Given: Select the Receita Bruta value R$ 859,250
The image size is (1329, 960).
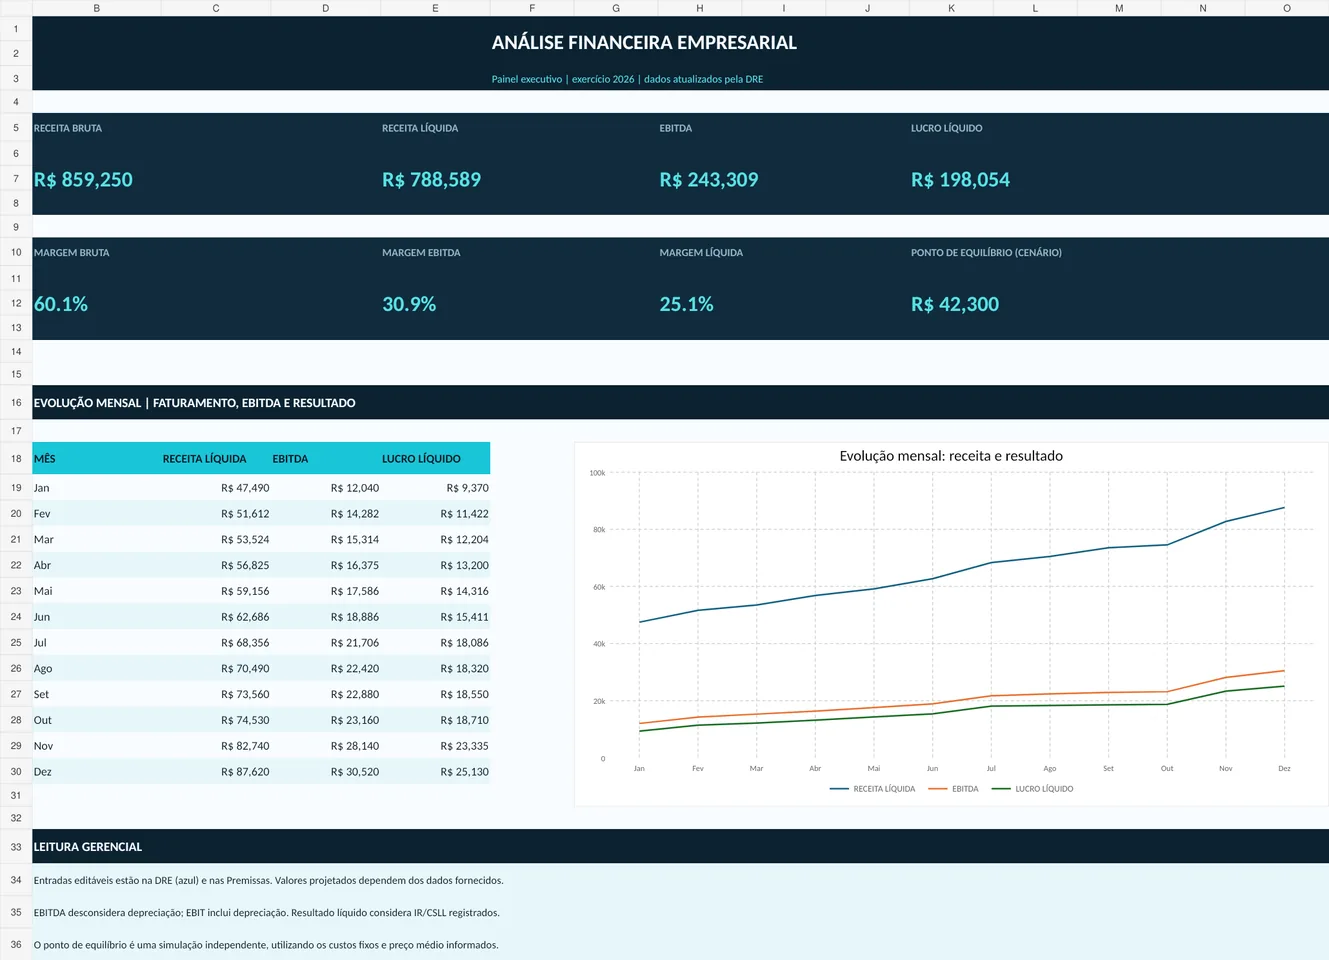Looking at the screenshot, I should 83,180.
